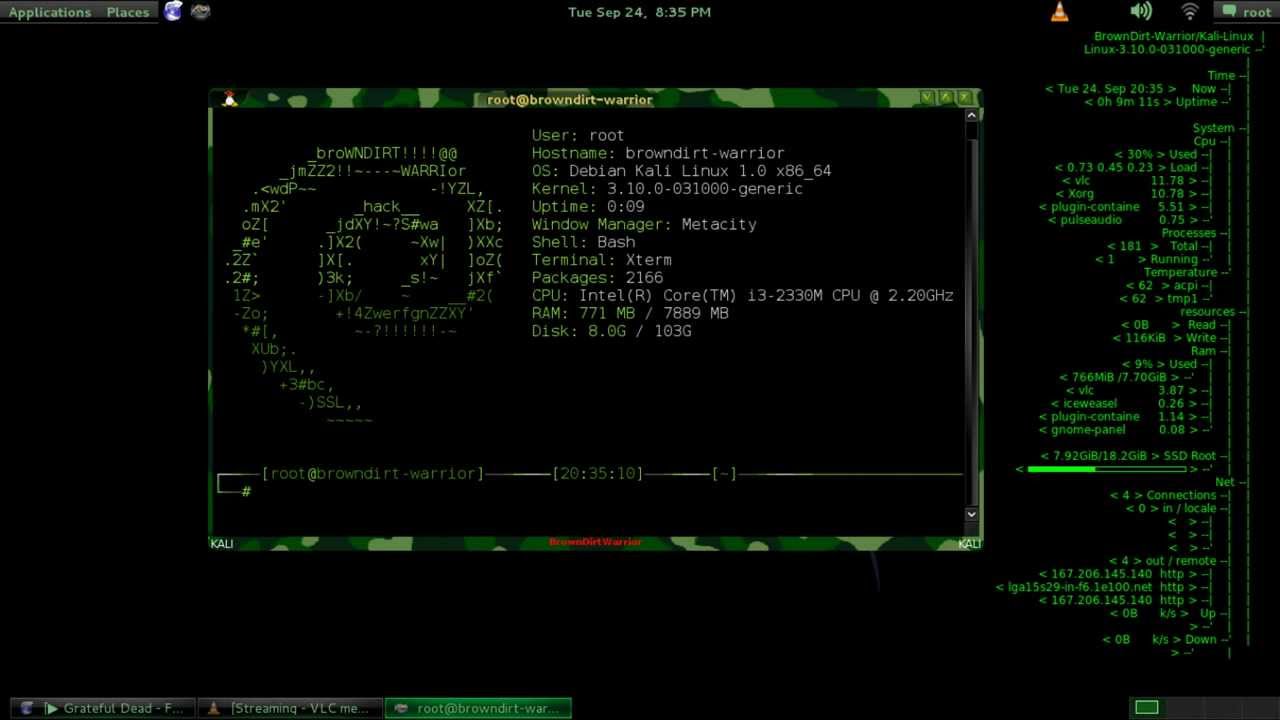This screenshot has width=1280, height=720.
Task: Click Conky 'lga15s29-in-f6.1e100.net http' entry
Action: pyautogui.click(x=1103, y=587)
